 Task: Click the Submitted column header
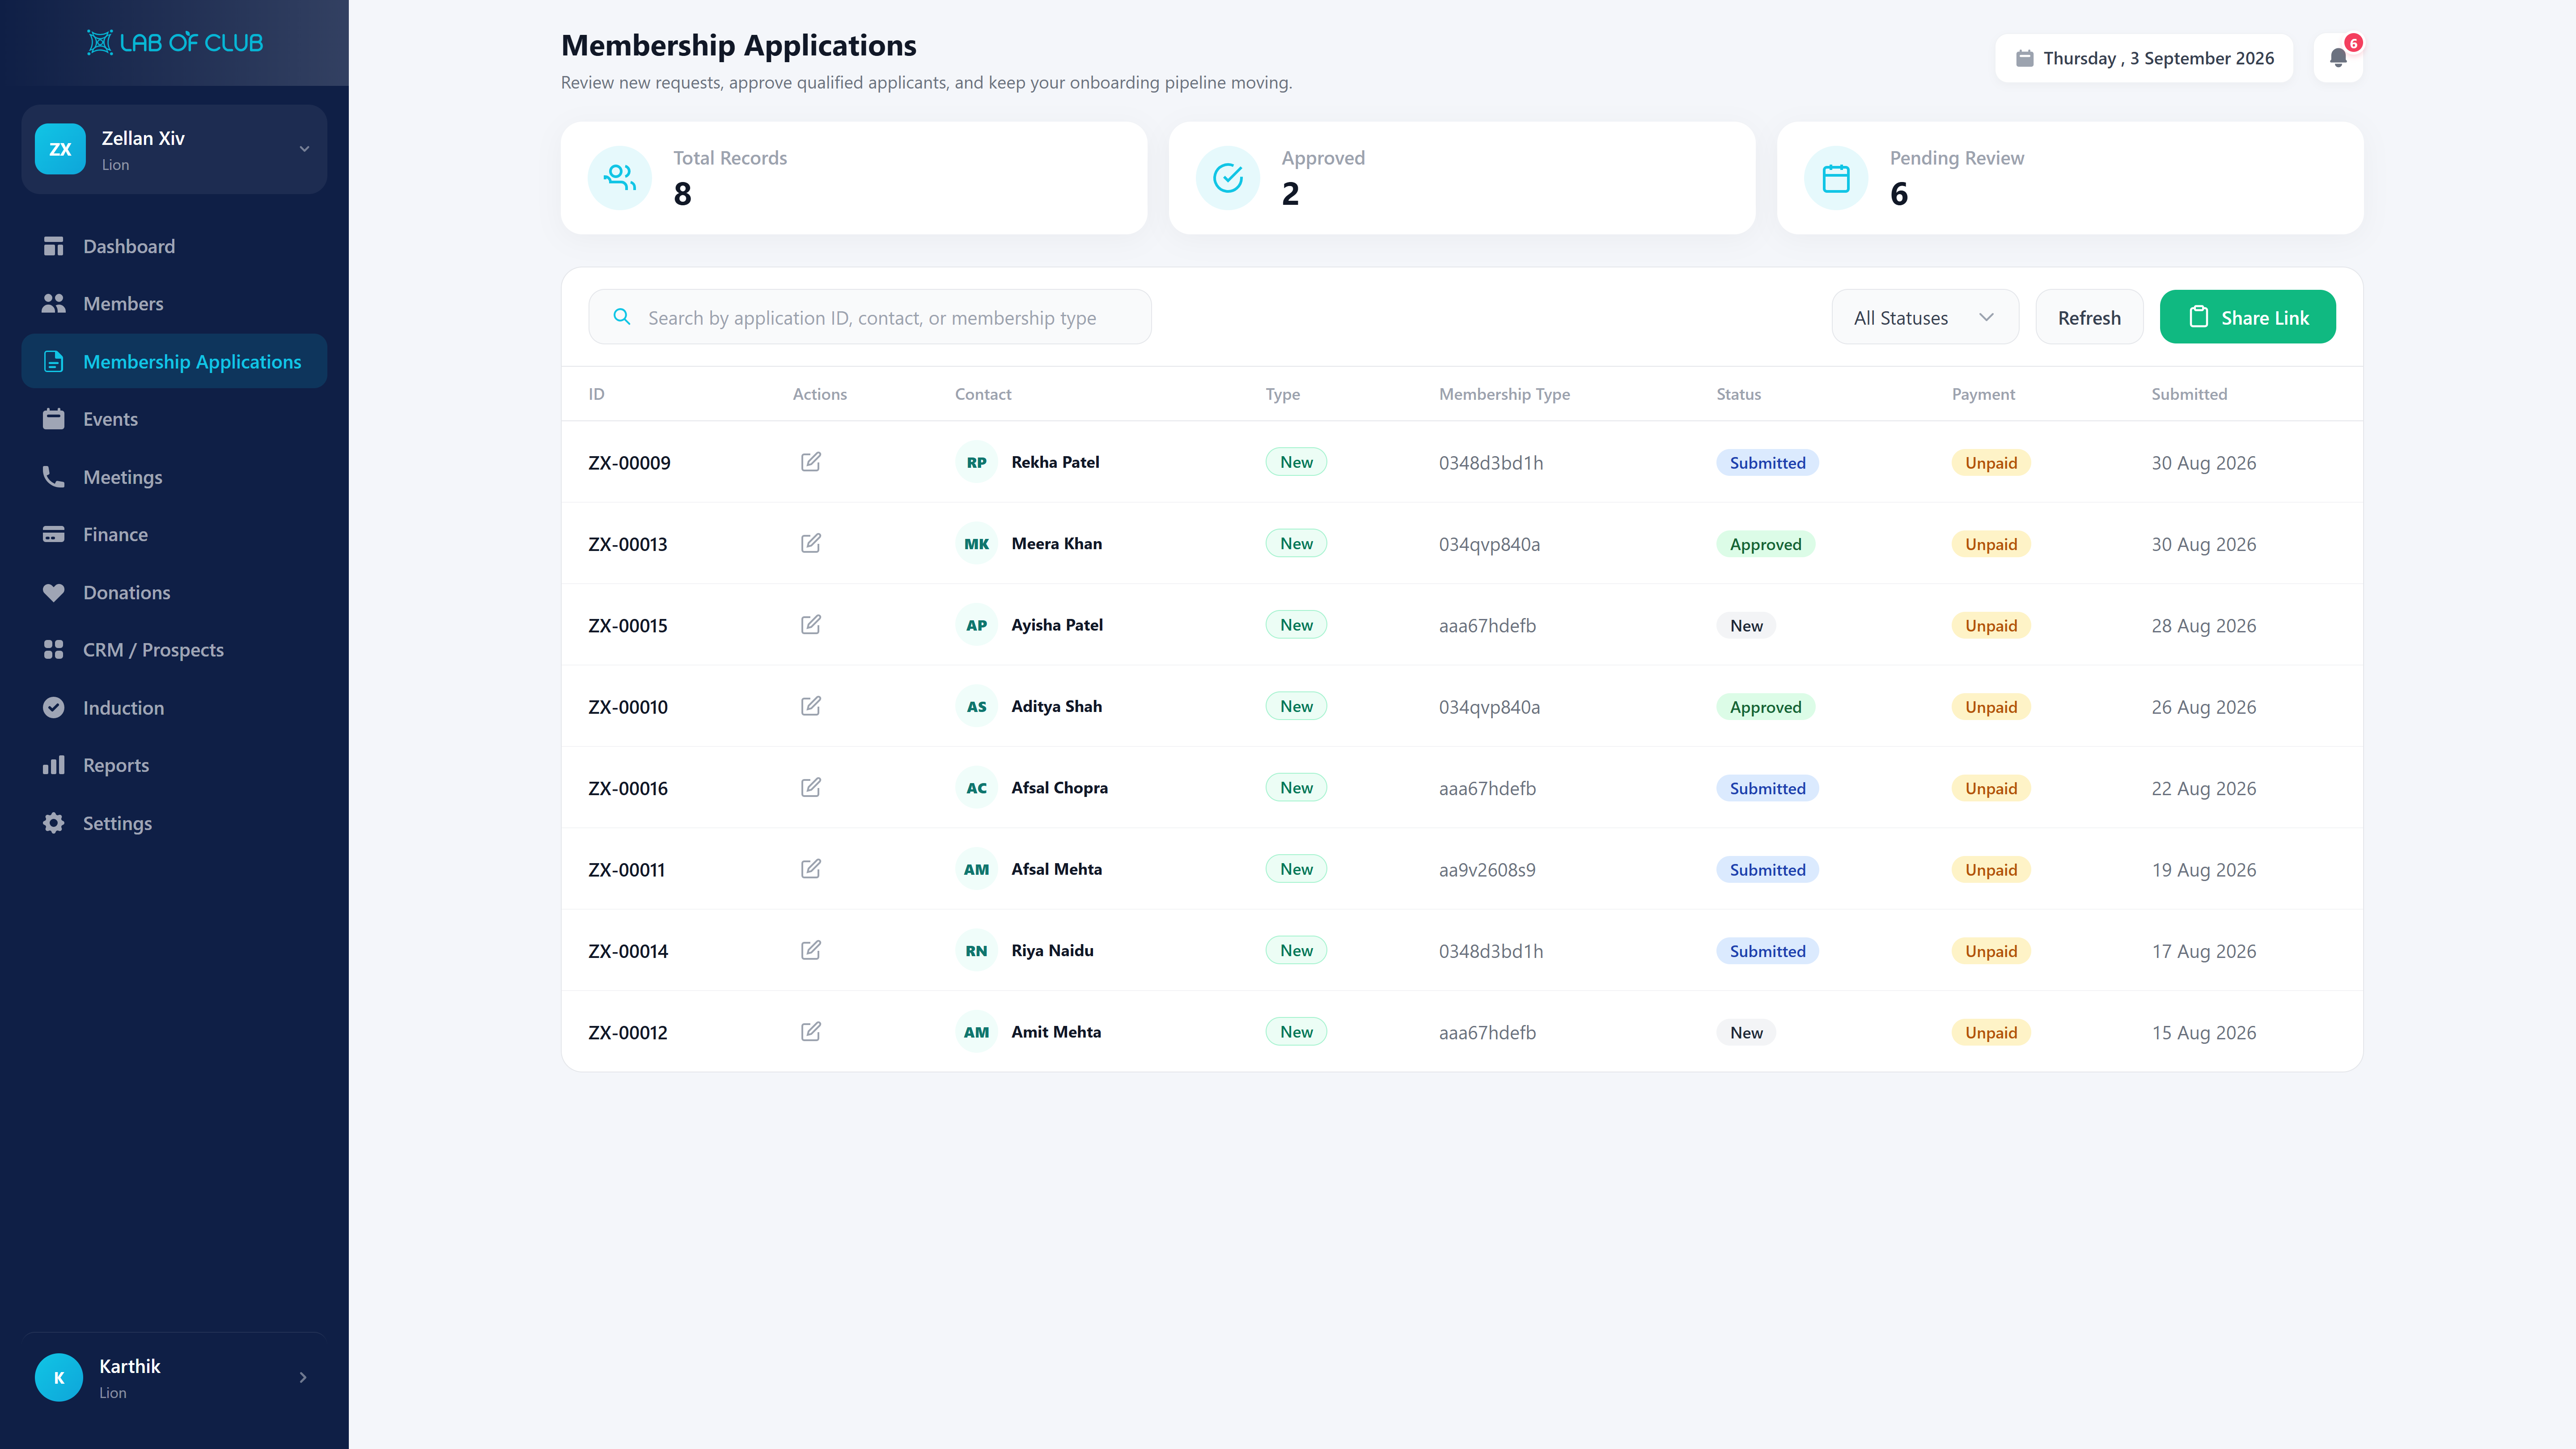(2189, 394)
